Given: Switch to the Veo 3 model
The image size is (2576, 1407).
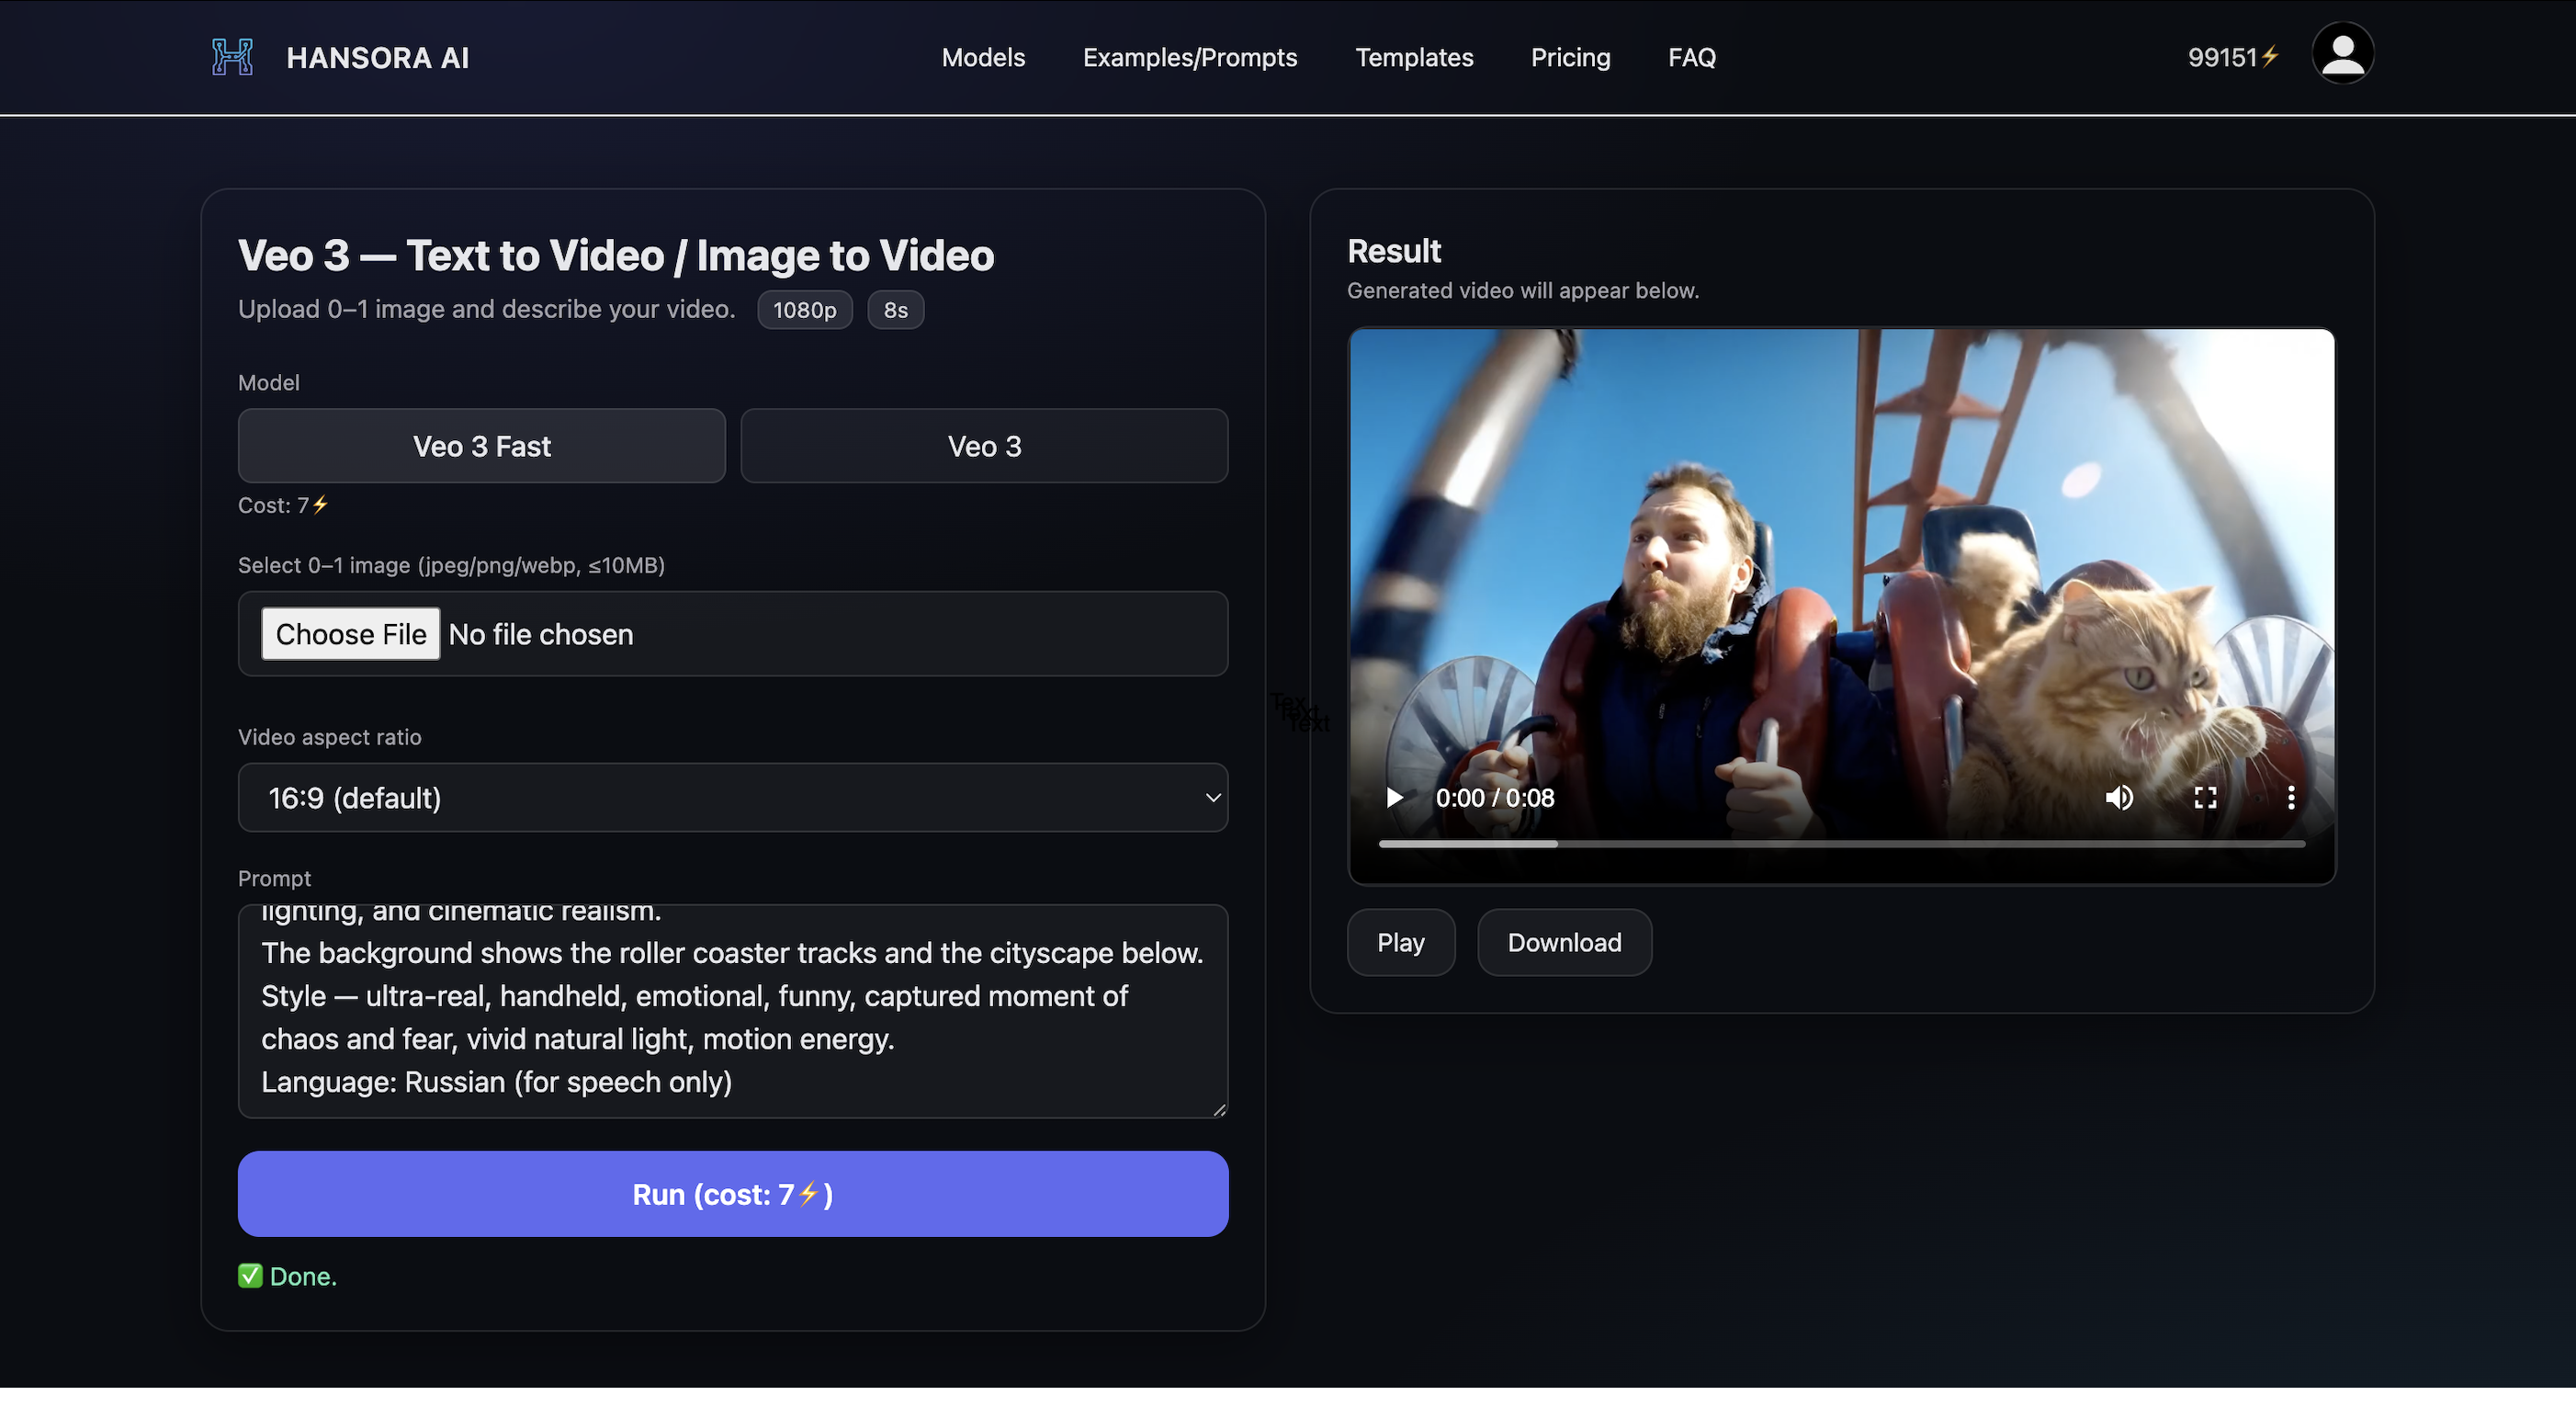Looking at the screenshot, I should coord(984,446).
